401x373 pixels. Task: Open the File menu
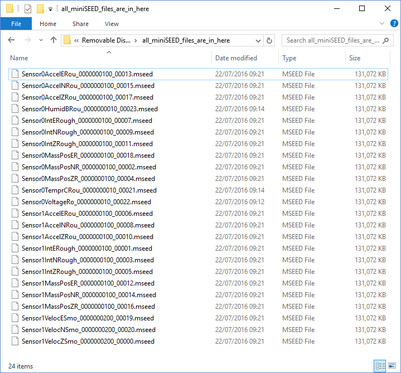(16, 24)
